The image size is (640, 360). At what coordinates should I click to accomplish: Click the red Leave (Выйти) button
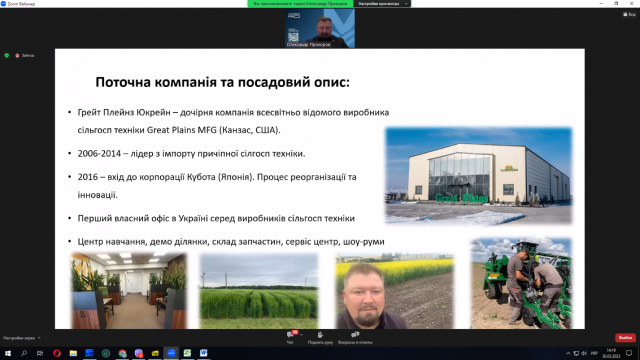pyautogui.click(x=625, y=338)
